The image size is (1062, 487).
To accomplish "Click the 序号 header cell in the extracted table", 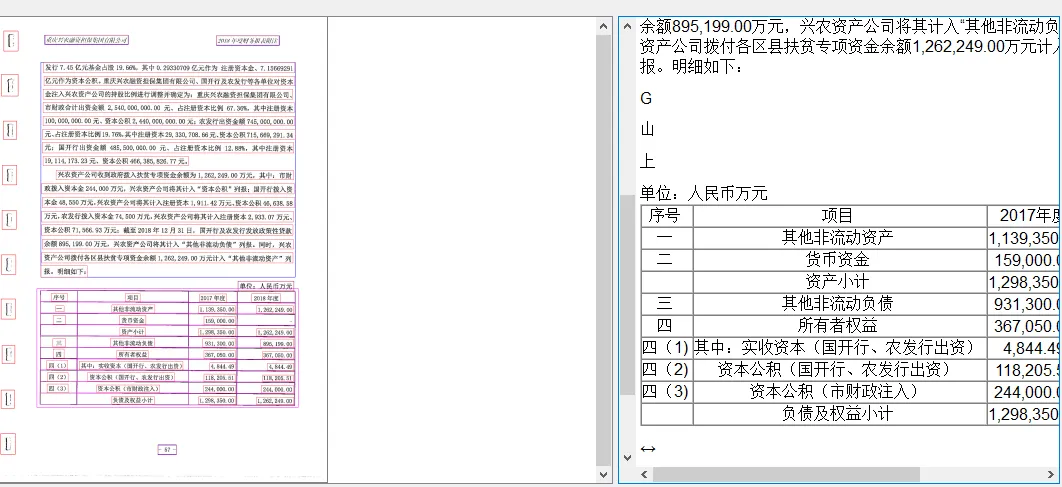I will [664, 216].
